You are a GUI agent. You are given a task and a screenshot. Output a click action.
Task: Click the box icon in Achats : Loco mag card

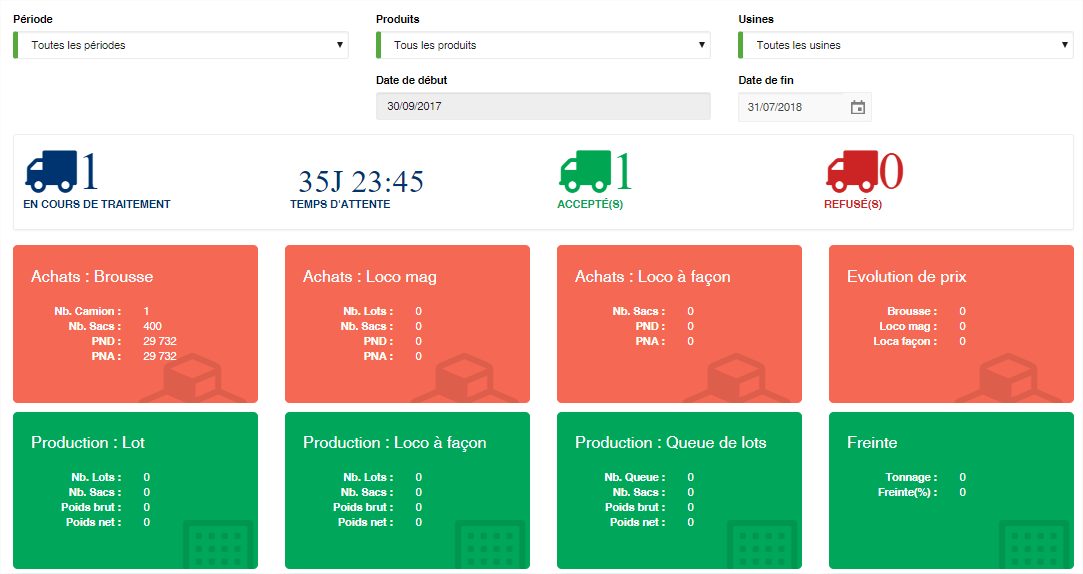pyautogui.click(x=465, y=378)
